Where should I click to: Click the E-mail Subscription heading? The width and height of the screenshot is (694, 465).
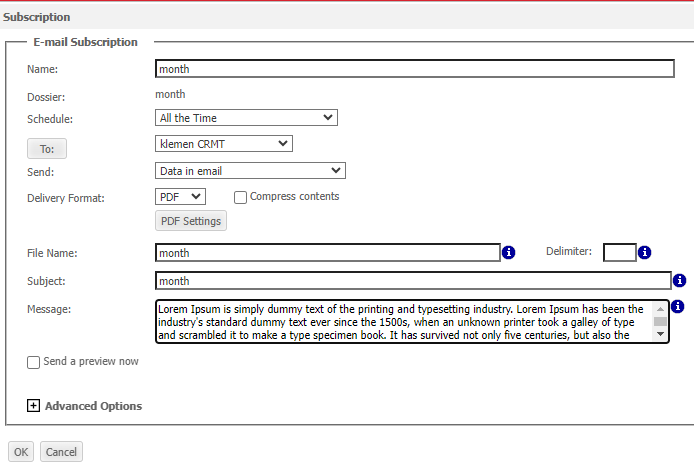pyautogui.click(x=85, y=42)
